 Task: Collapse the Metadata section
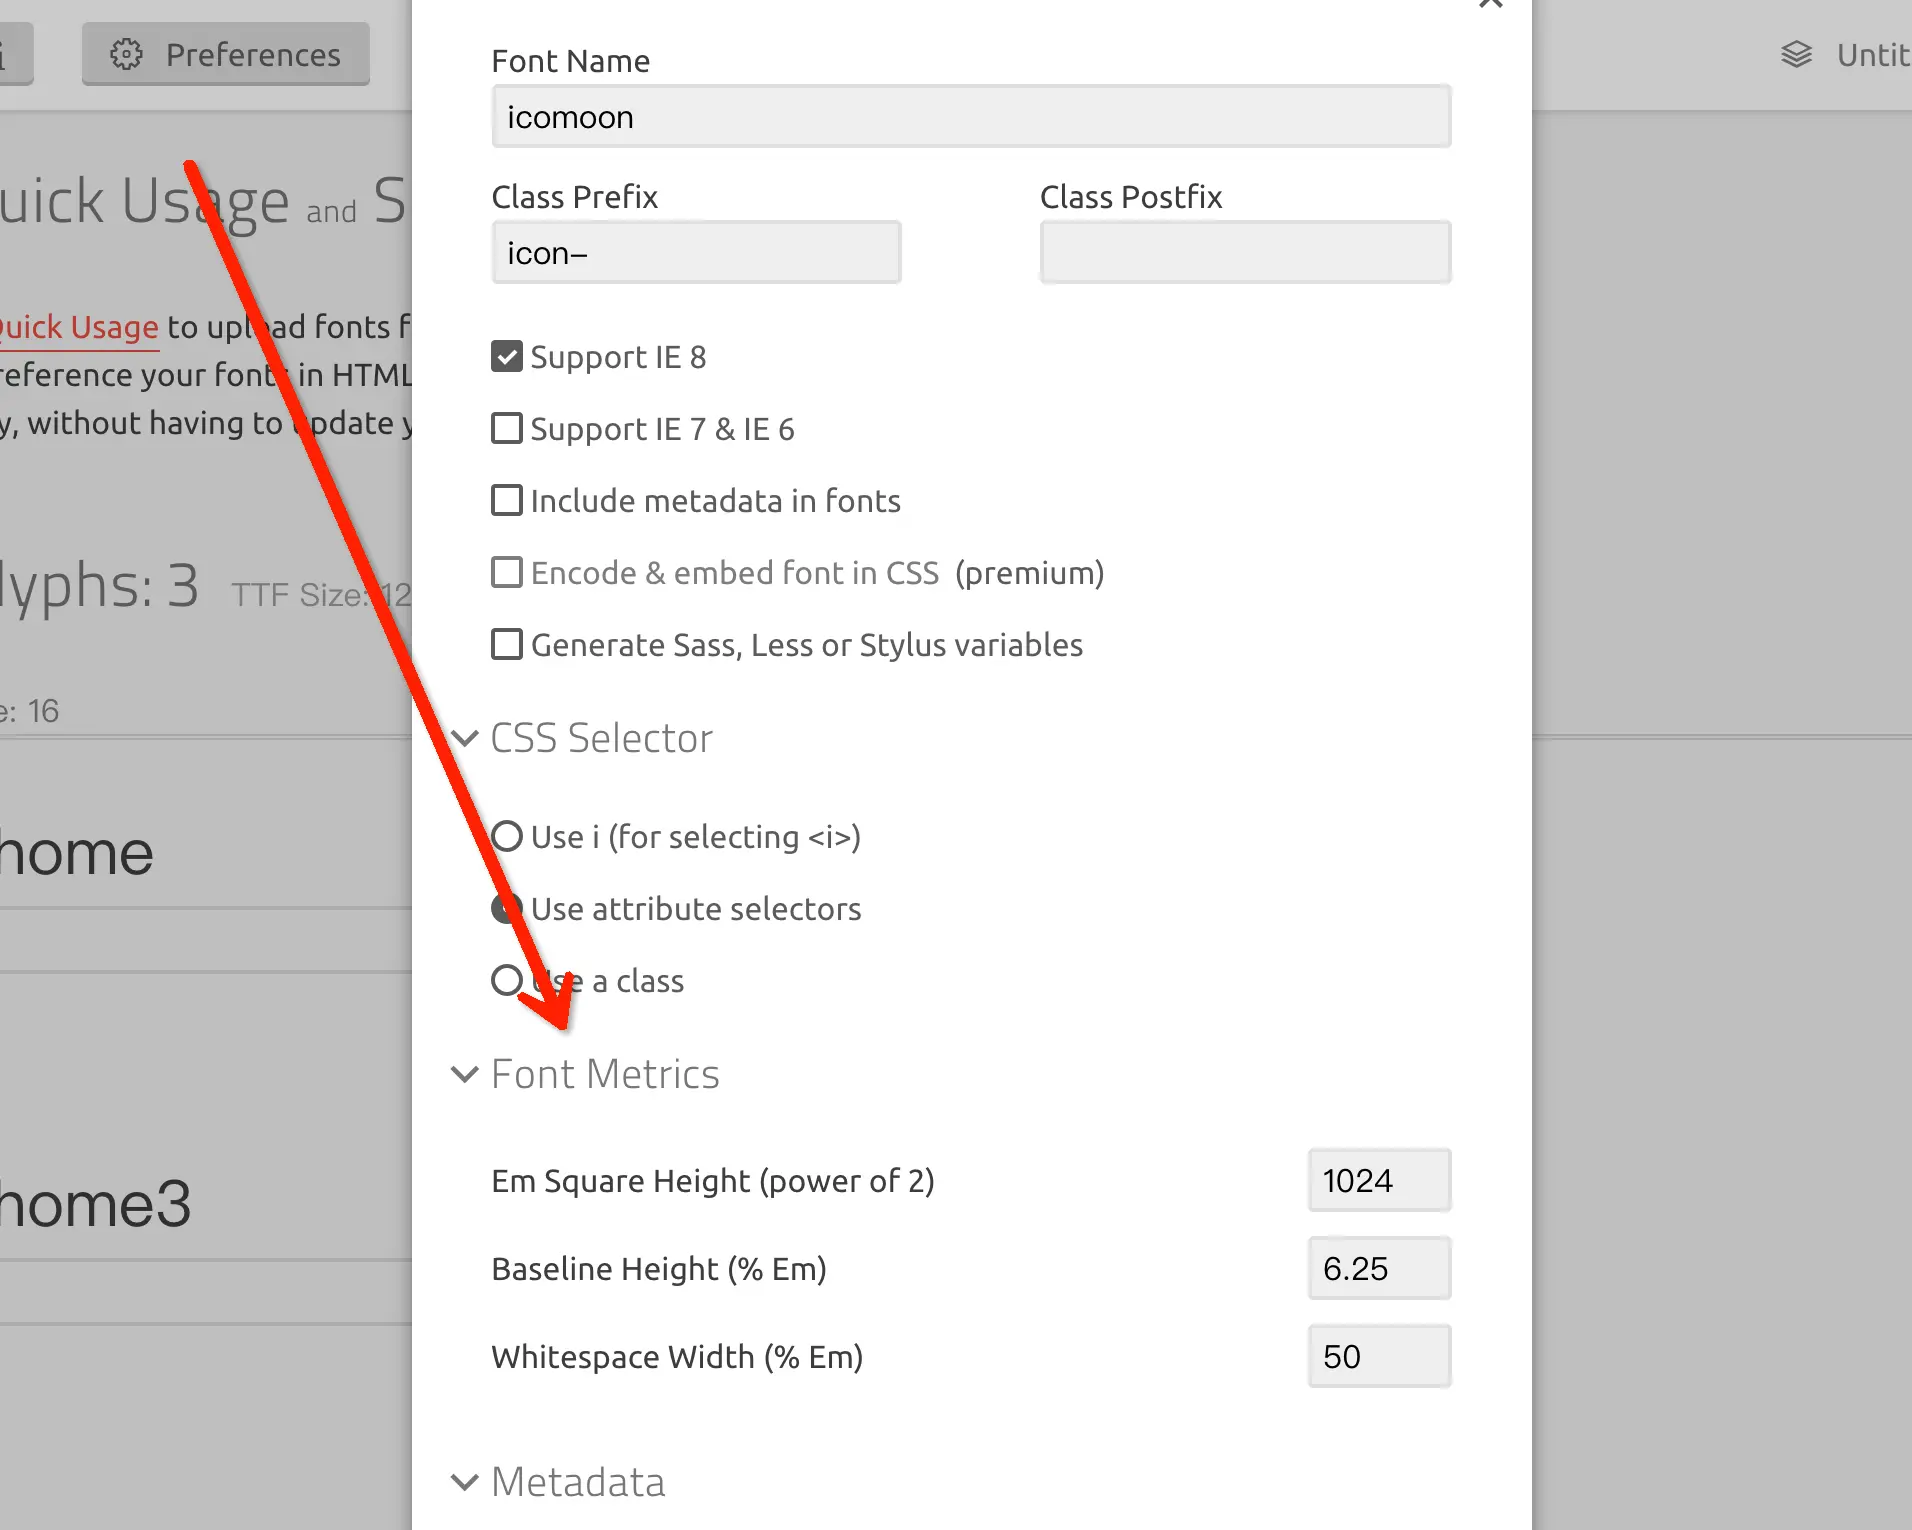click(x=465, y=1483)
